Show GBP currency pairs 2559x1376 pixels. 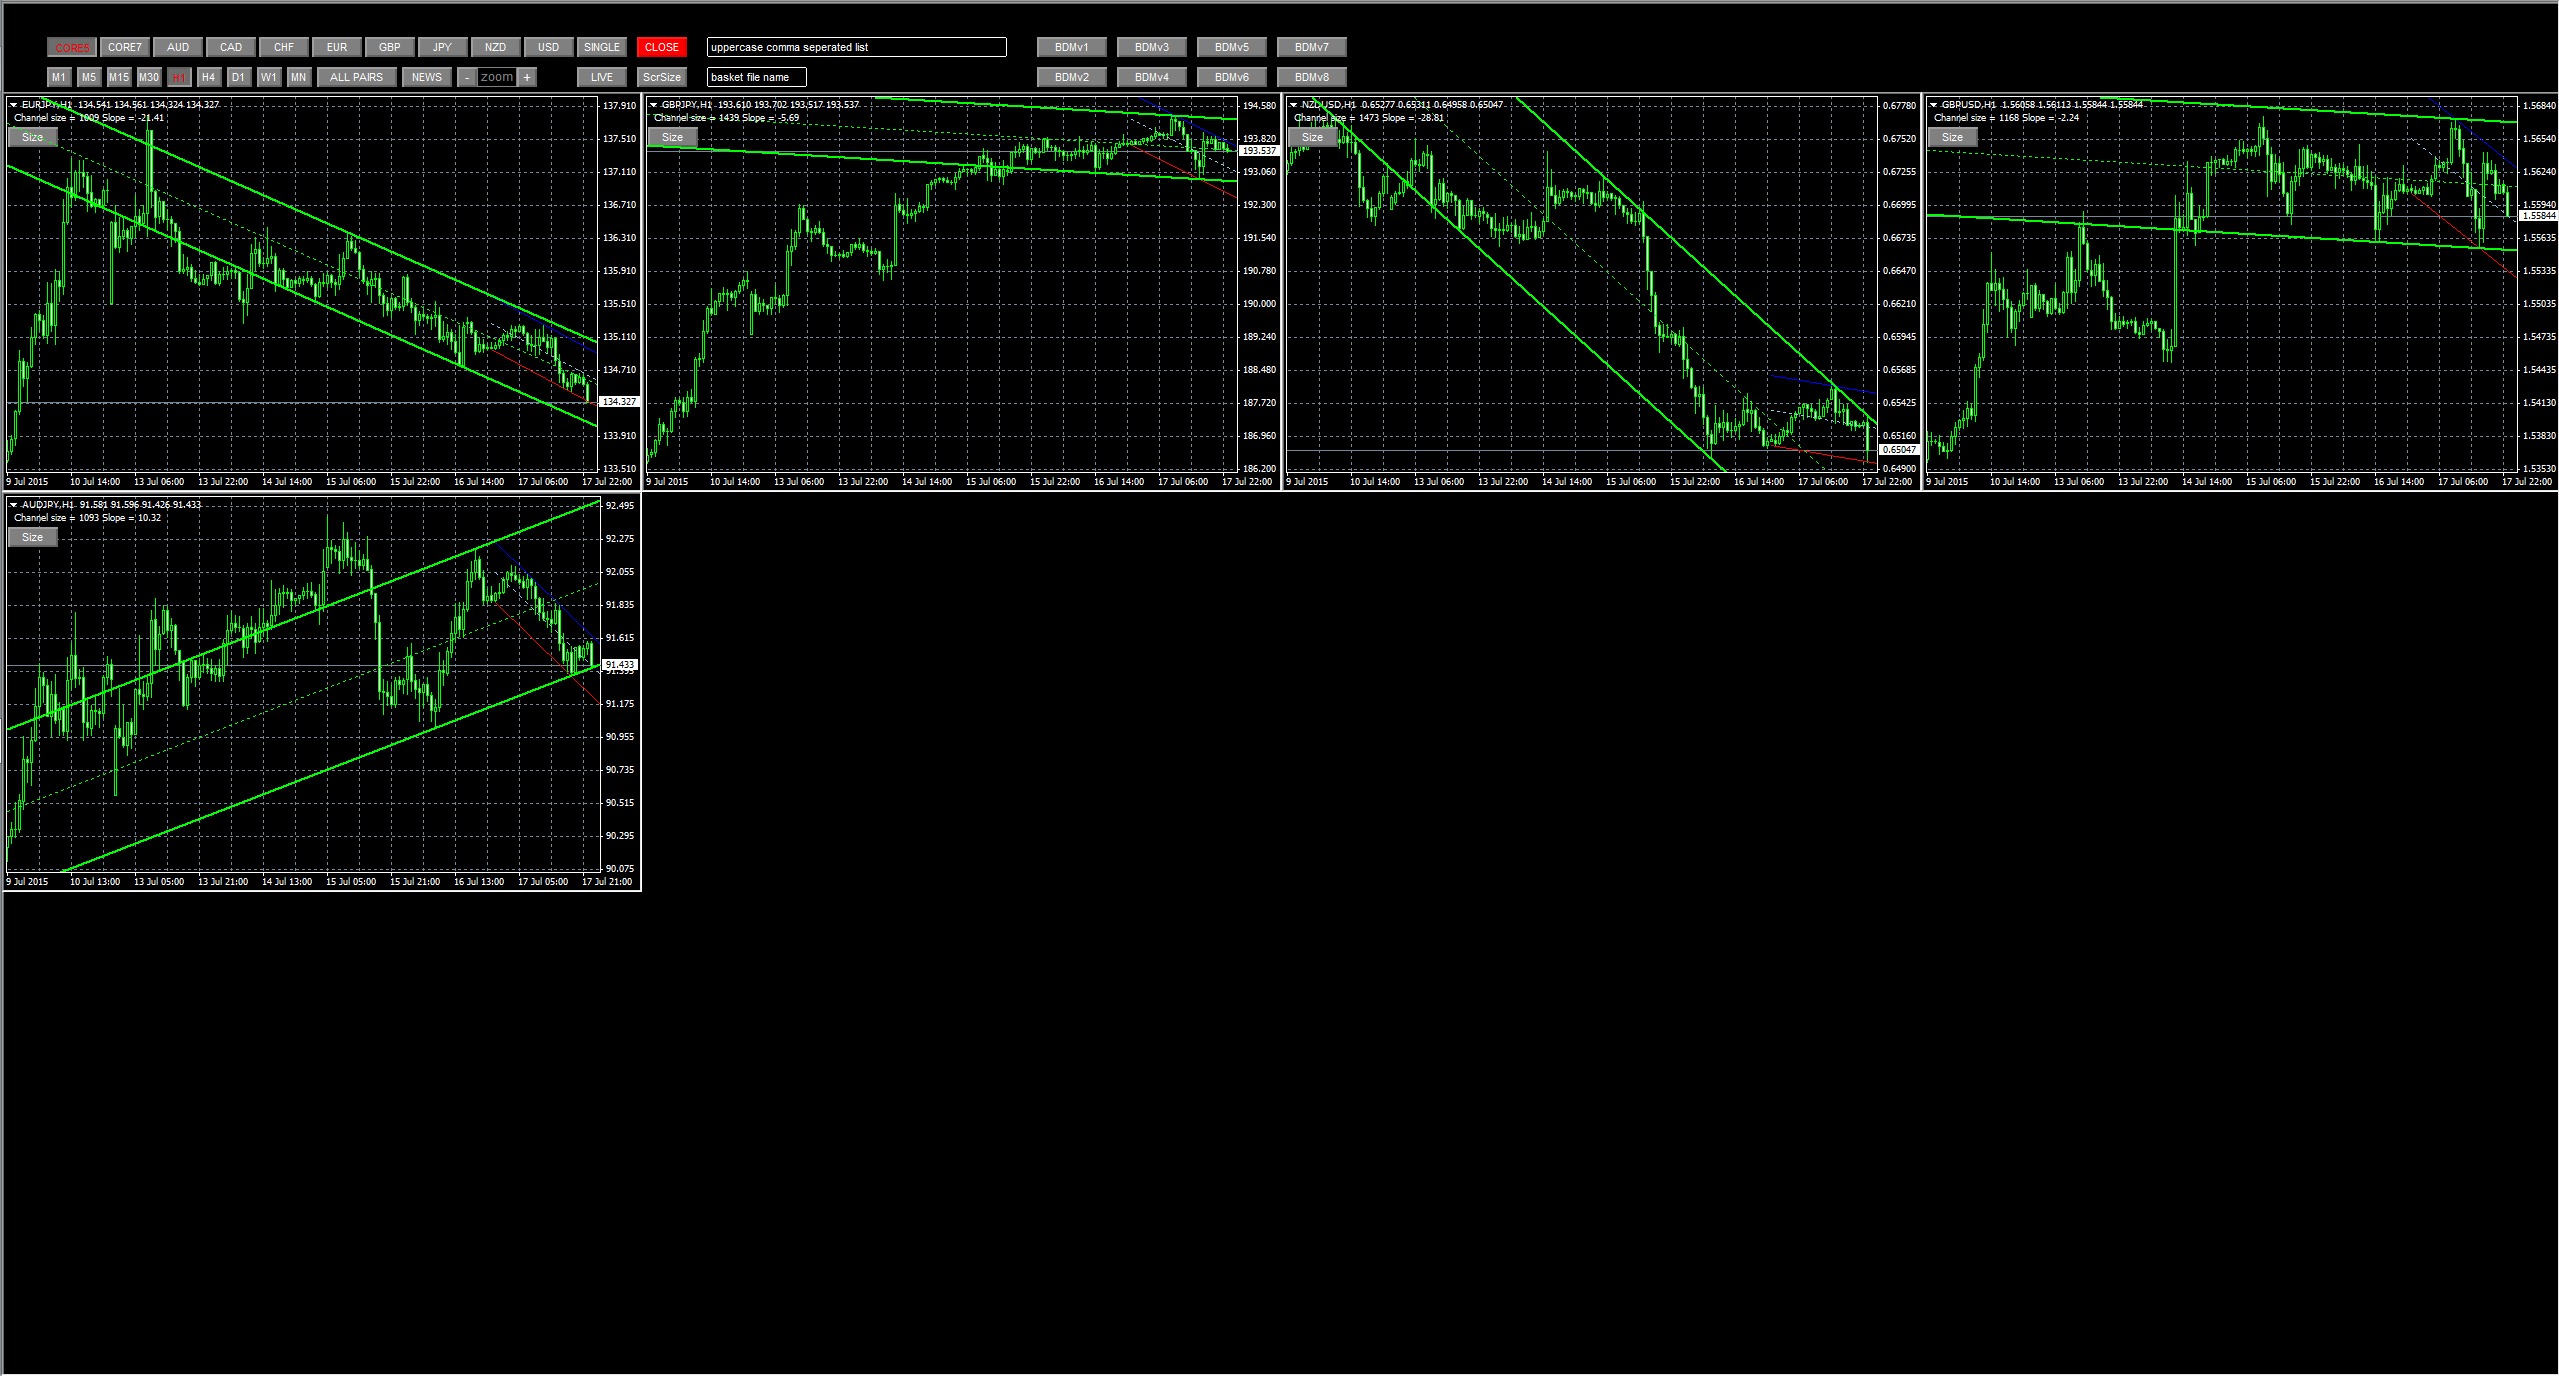coord(390,47)
